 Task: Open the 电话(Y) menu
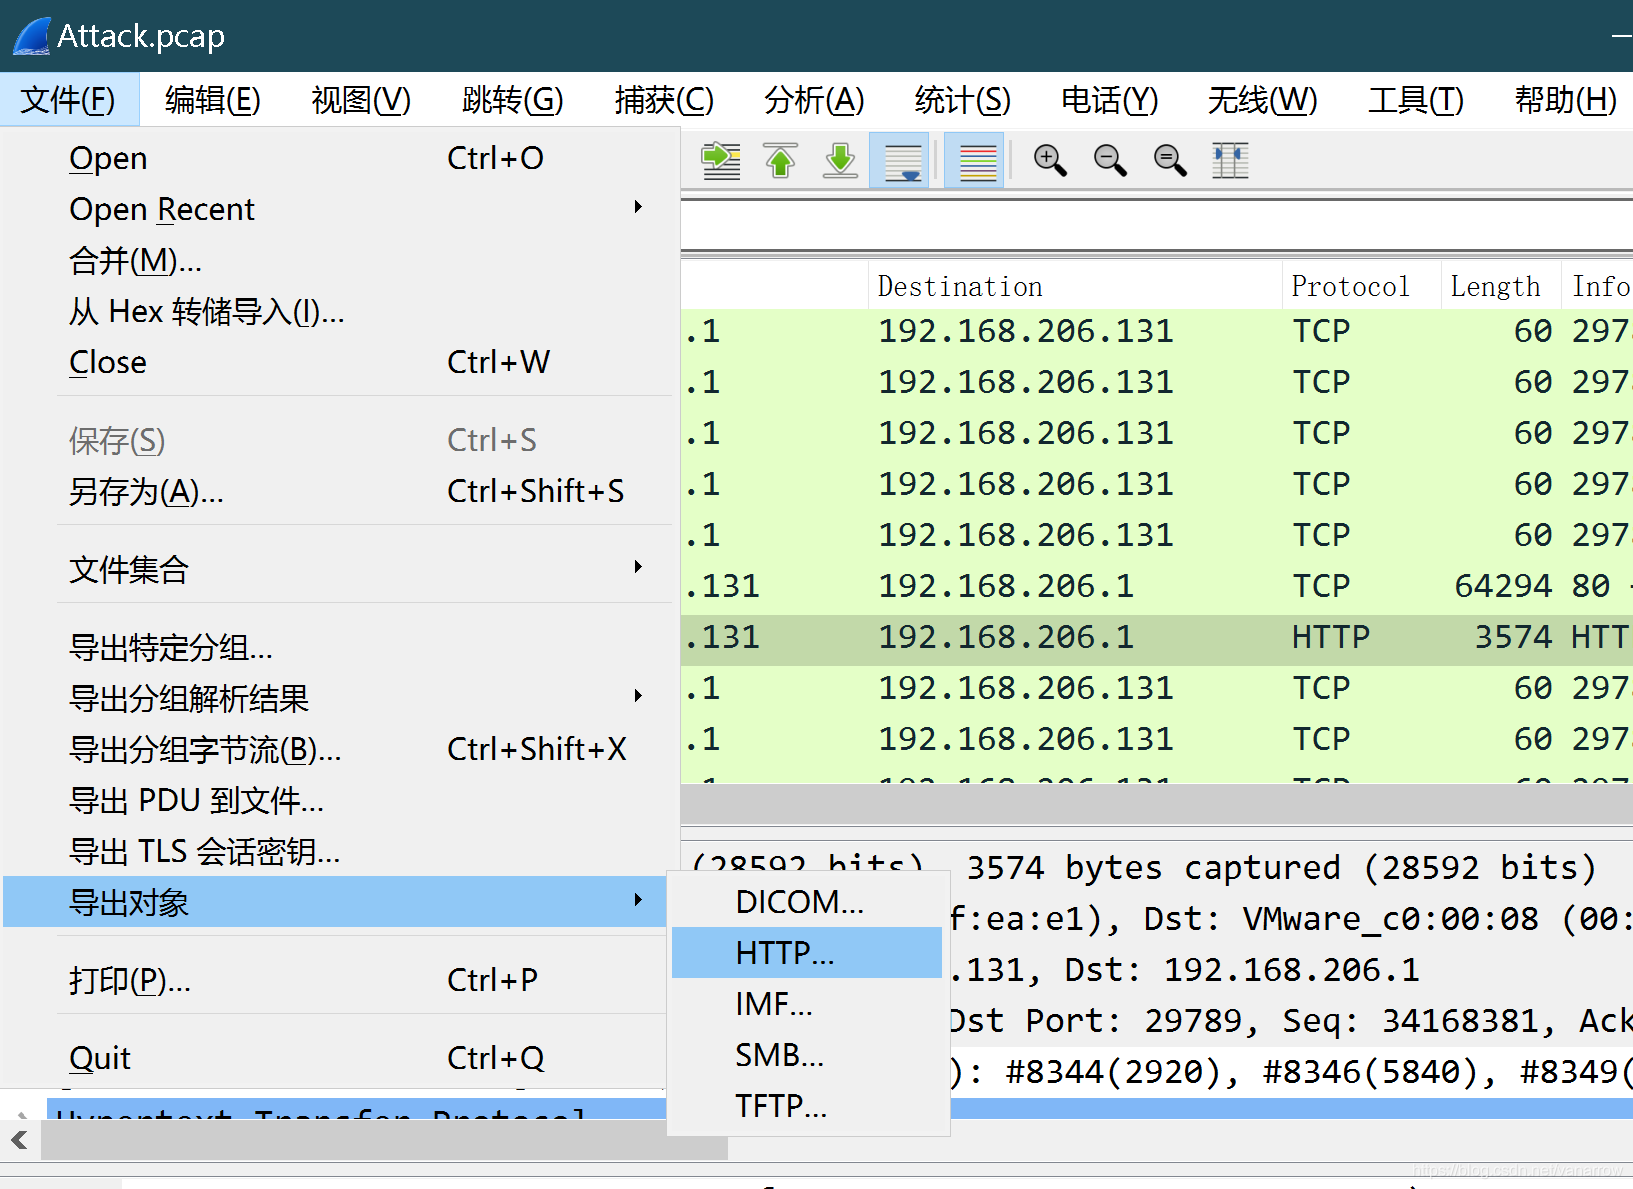point(1110,99)
